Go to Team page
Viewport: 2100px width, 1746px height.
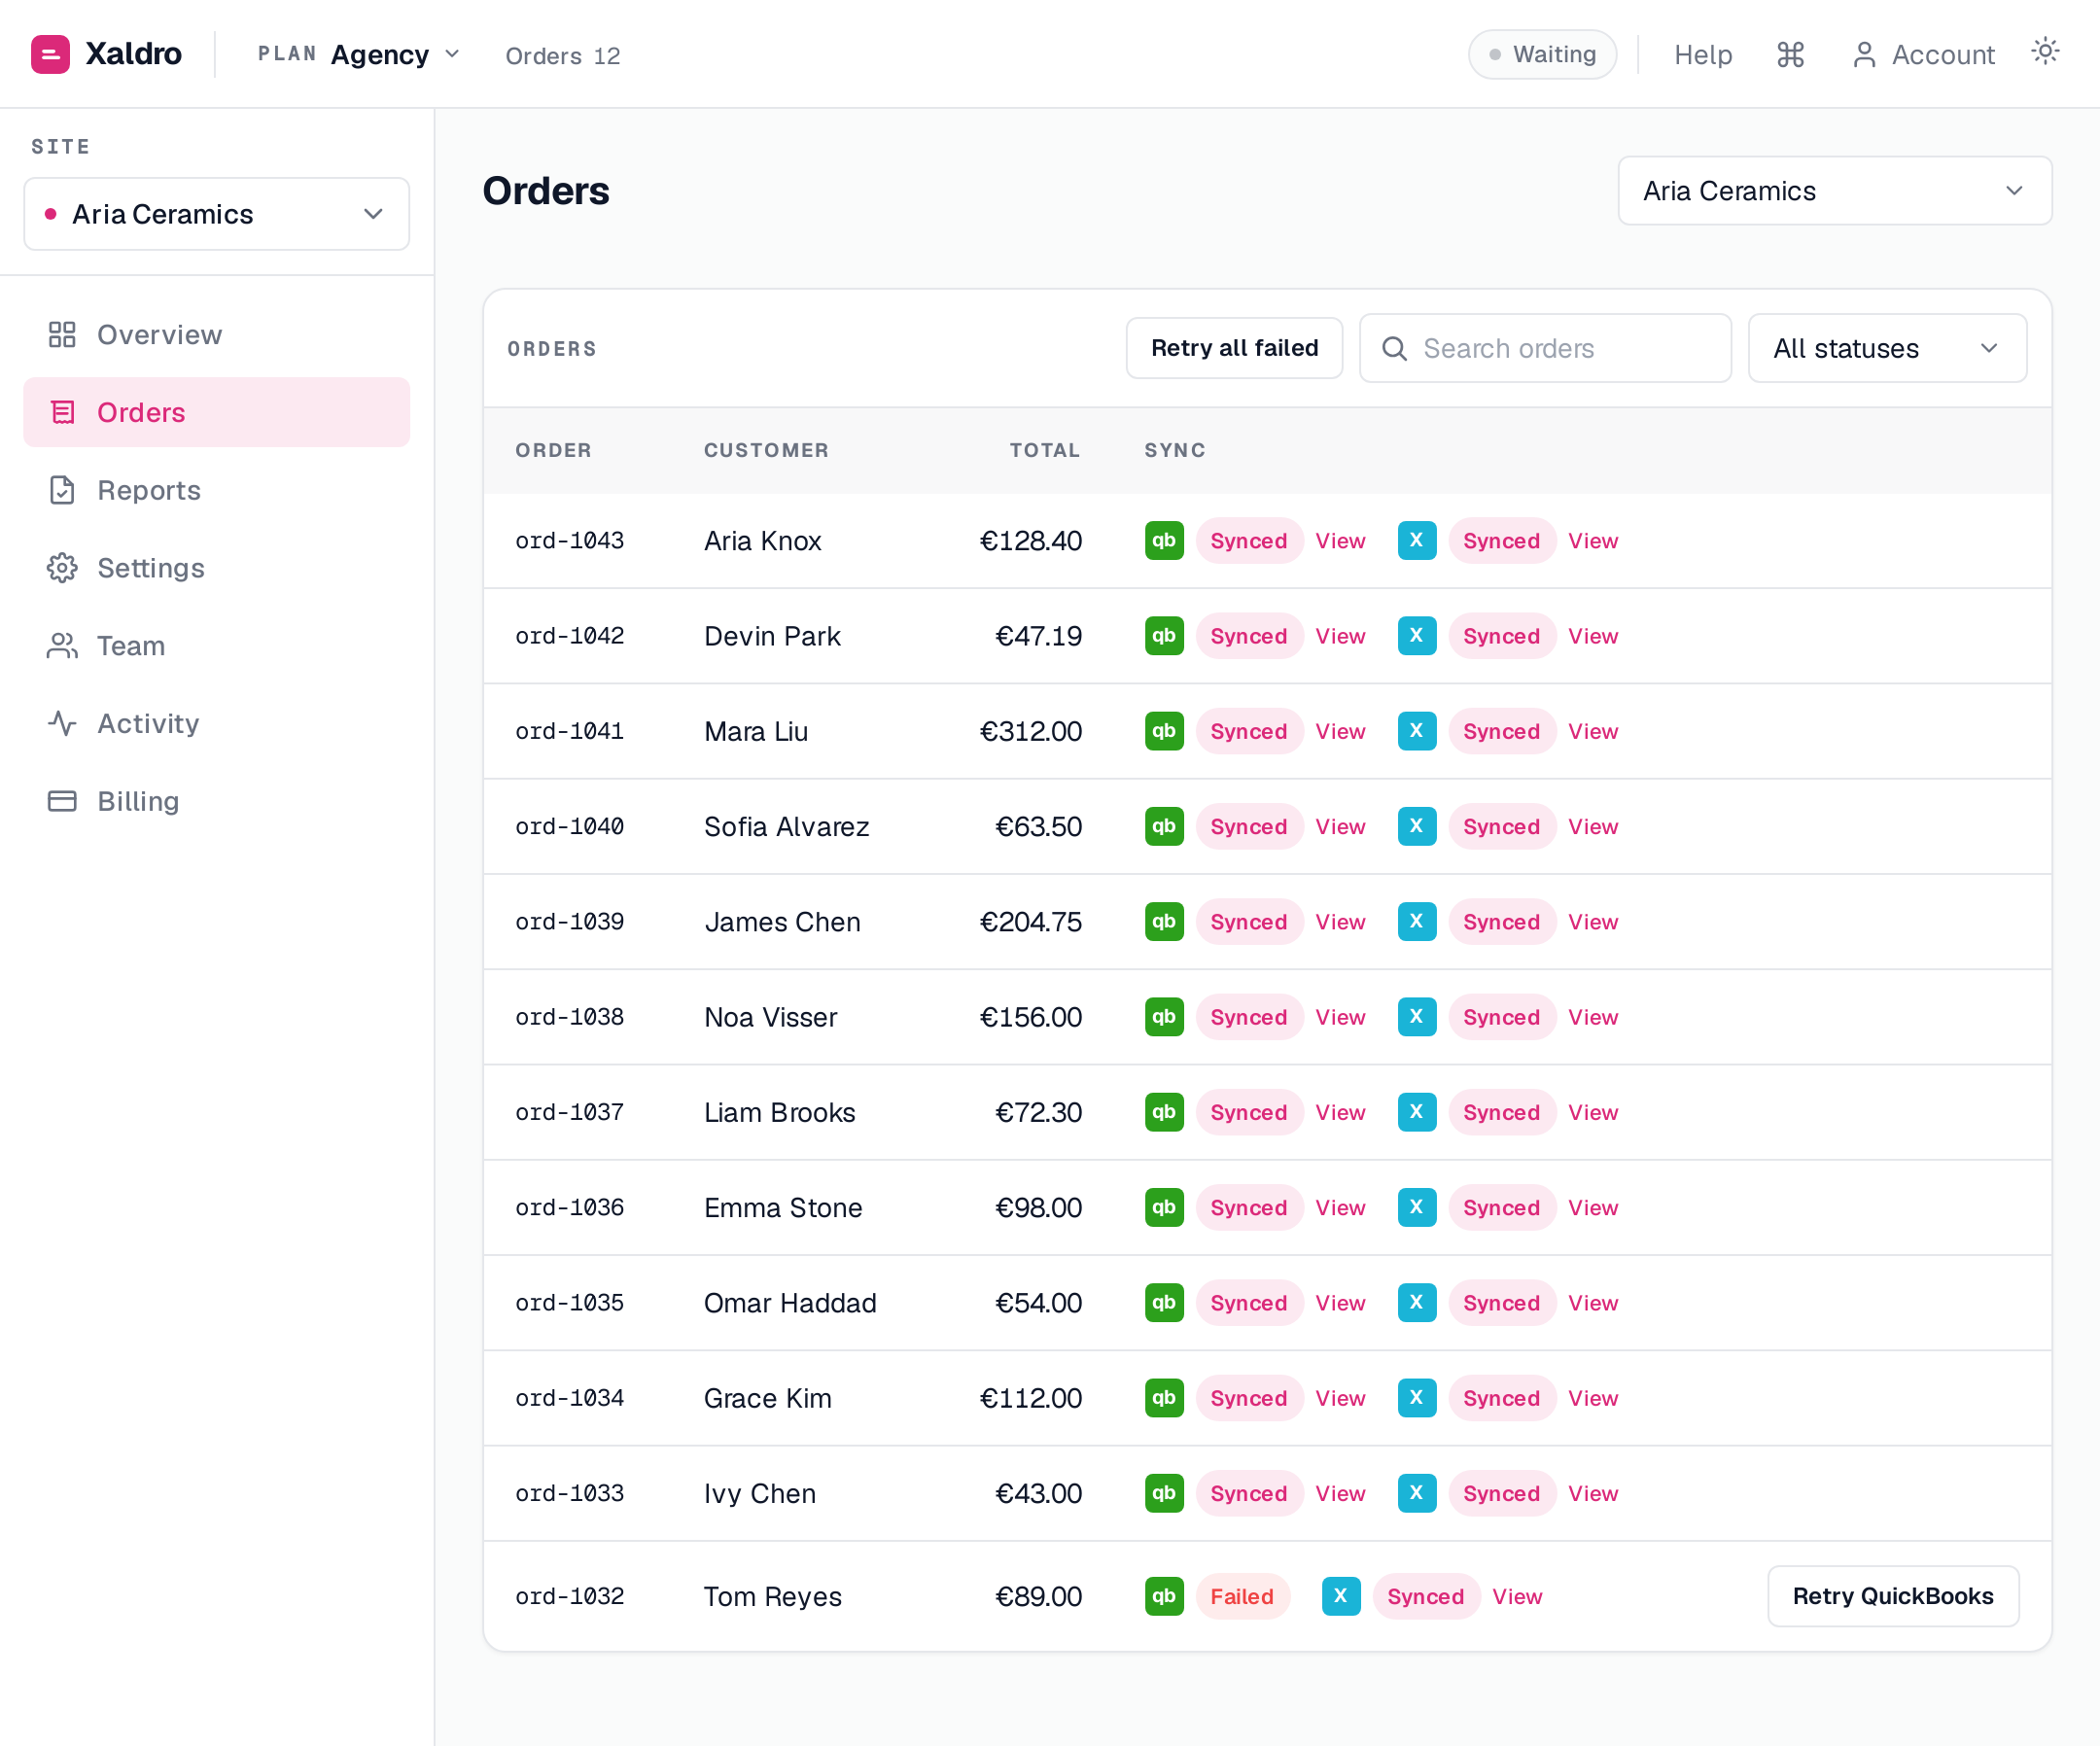click(x=216, y=646)
